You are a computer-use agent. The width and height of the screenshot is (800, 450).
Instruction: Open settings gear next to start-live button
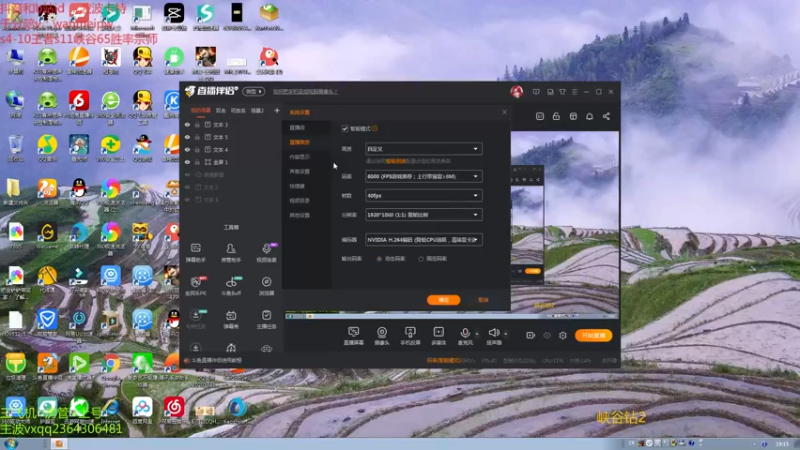562,335
